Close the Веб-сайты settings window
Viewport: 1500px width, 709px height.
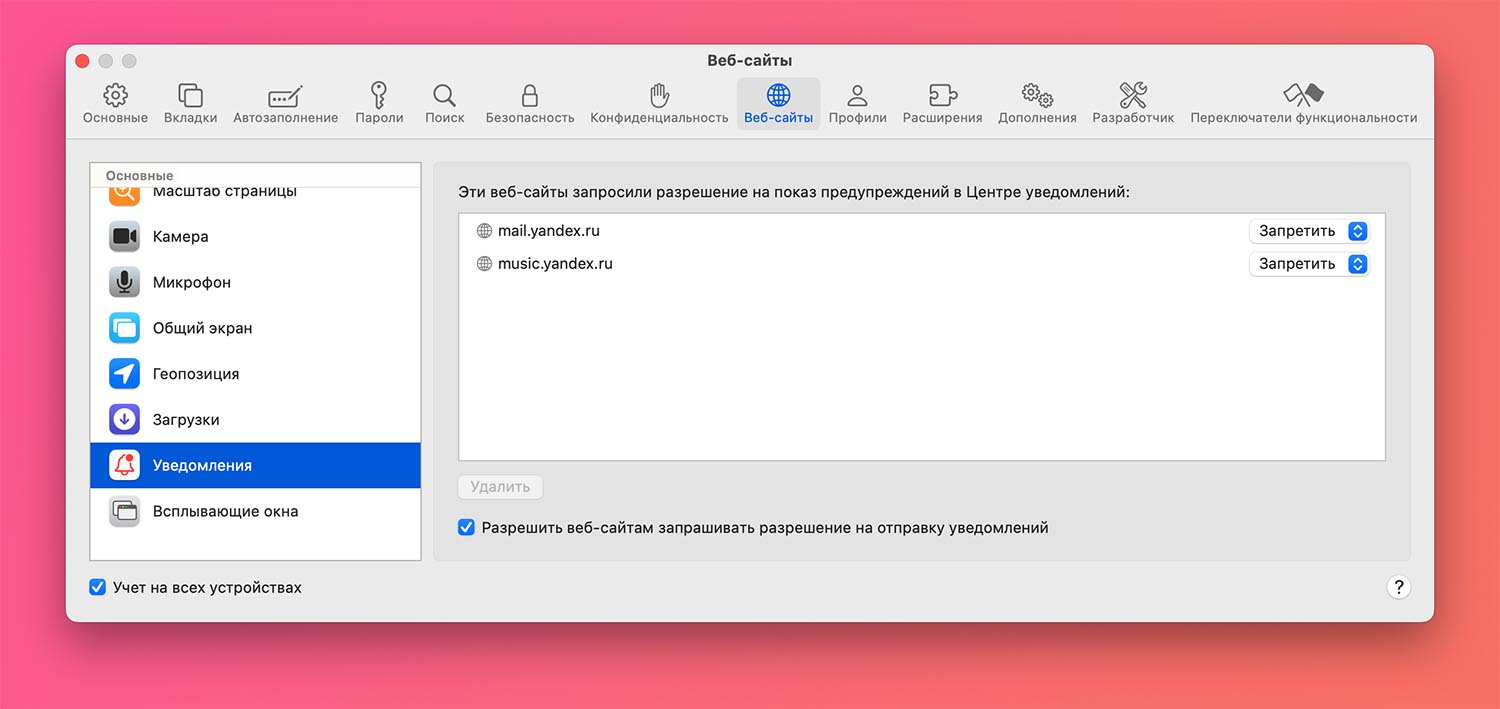pyautogui.click(x=82, y=61)
